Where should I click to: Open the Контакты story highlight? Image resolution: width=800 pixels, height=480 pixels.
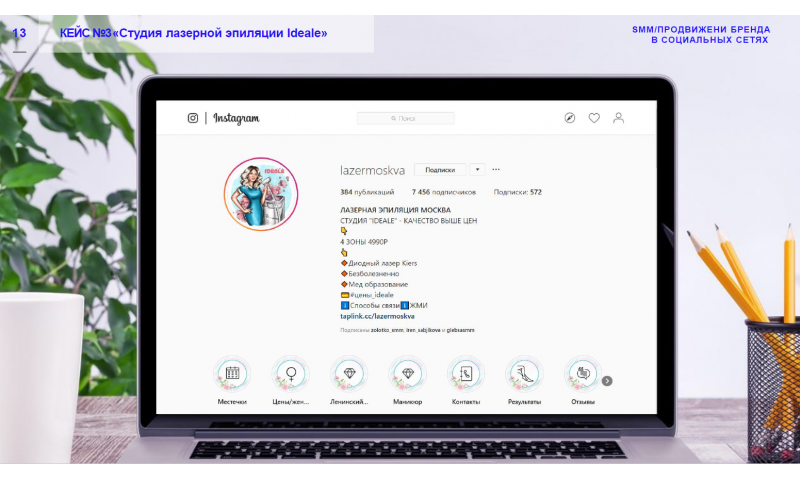coord(465,373)
